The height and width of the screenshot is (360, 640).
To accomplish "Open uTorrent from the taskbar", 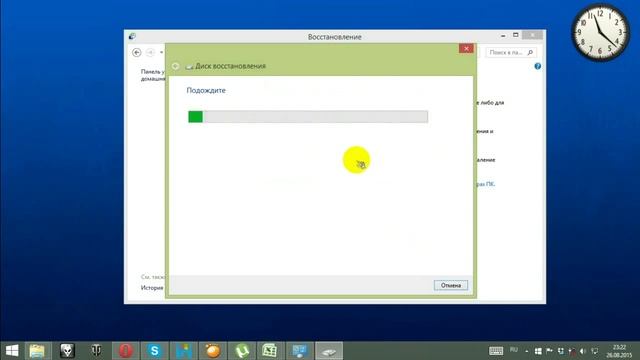I will (x=242, y=351).
